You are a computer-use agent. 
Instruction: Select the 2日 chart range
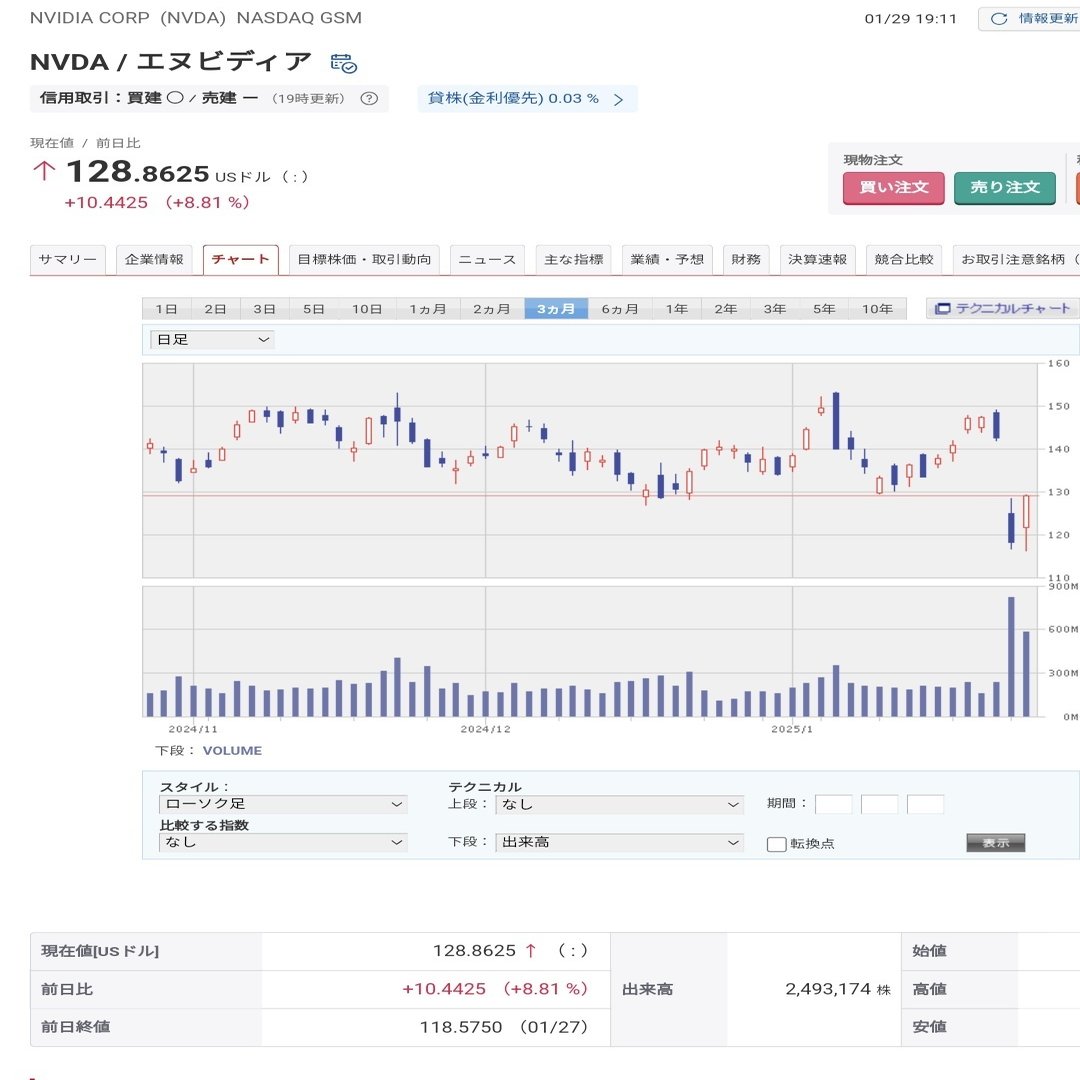[x=215, y=309]
